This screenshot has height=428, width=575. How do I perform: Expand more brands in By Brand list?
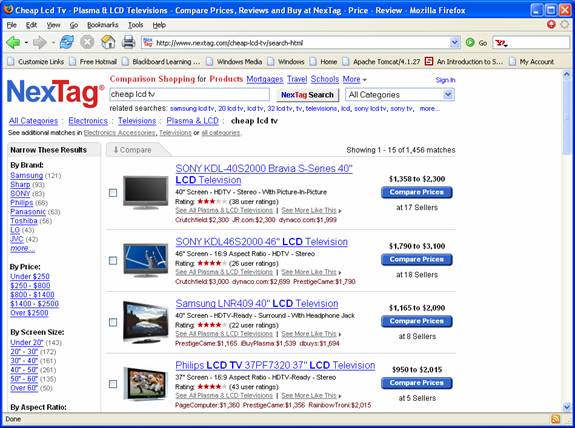[x=22, y=248]
